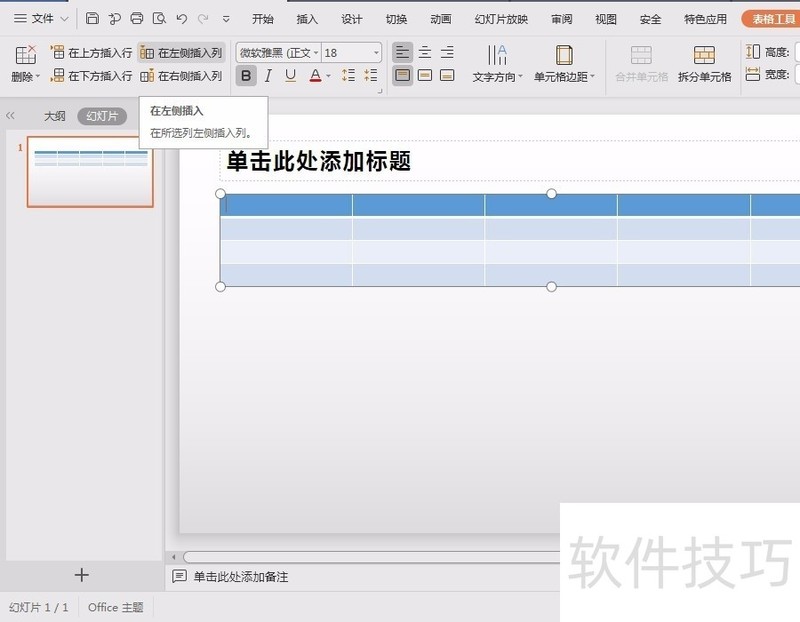Switch to the 切换 tab
Image resolution: width=800 pixels, height=622 pixels.
coord(396,19)
